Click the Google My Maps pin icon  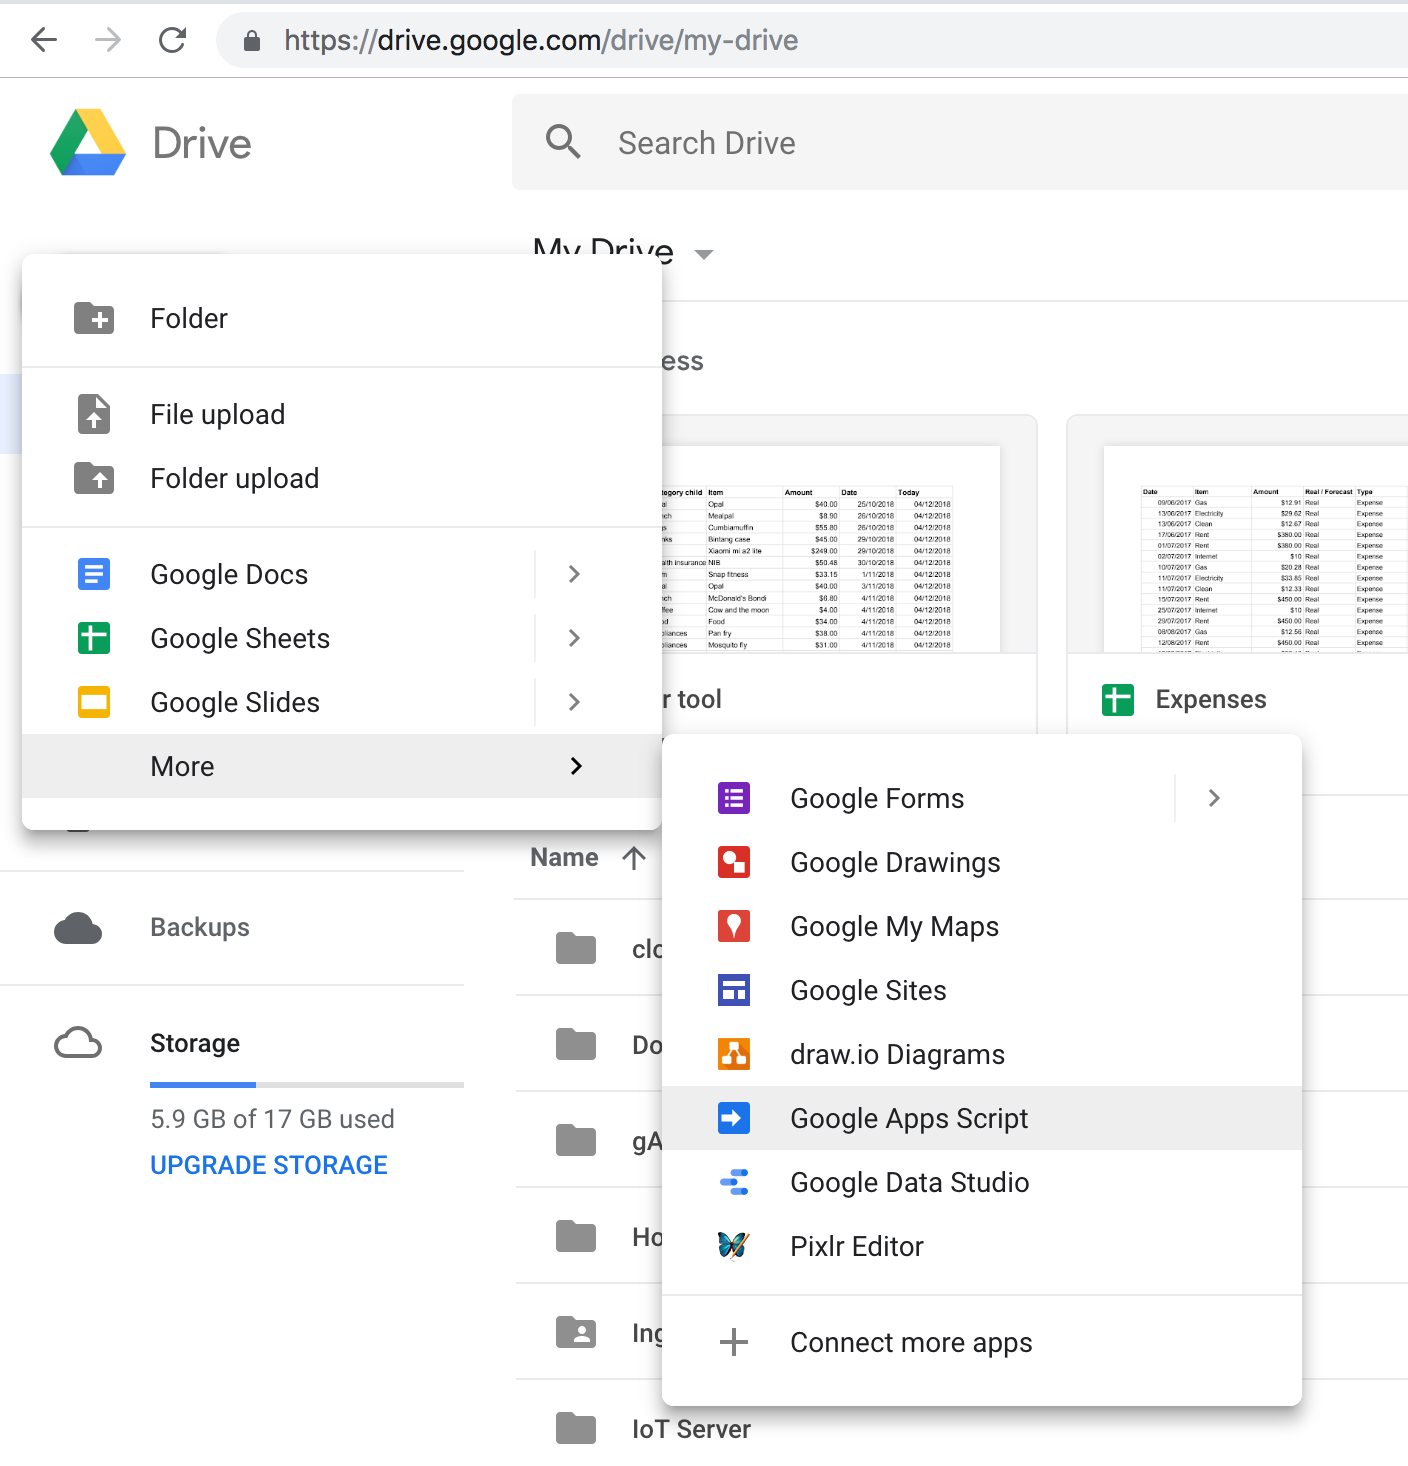(734, 926)
